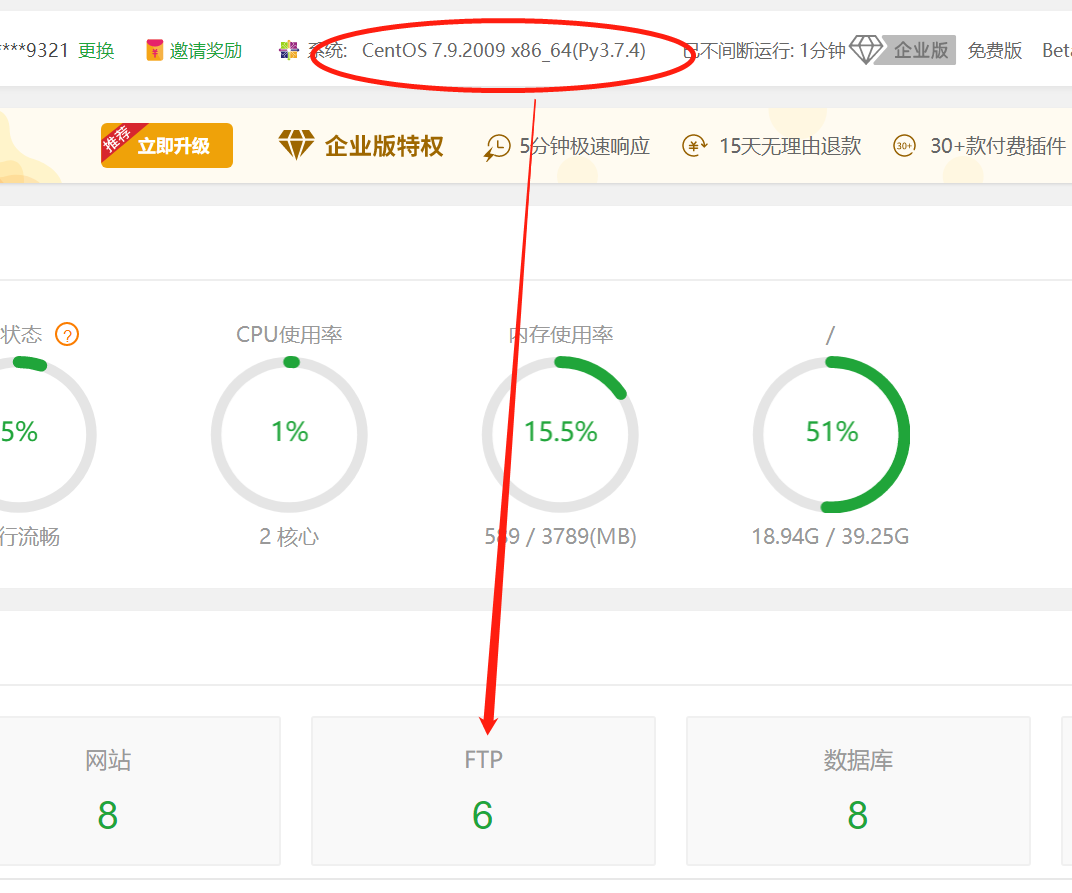
Task: Click the 15天无理由退款 text
Action: pos(790,146)
